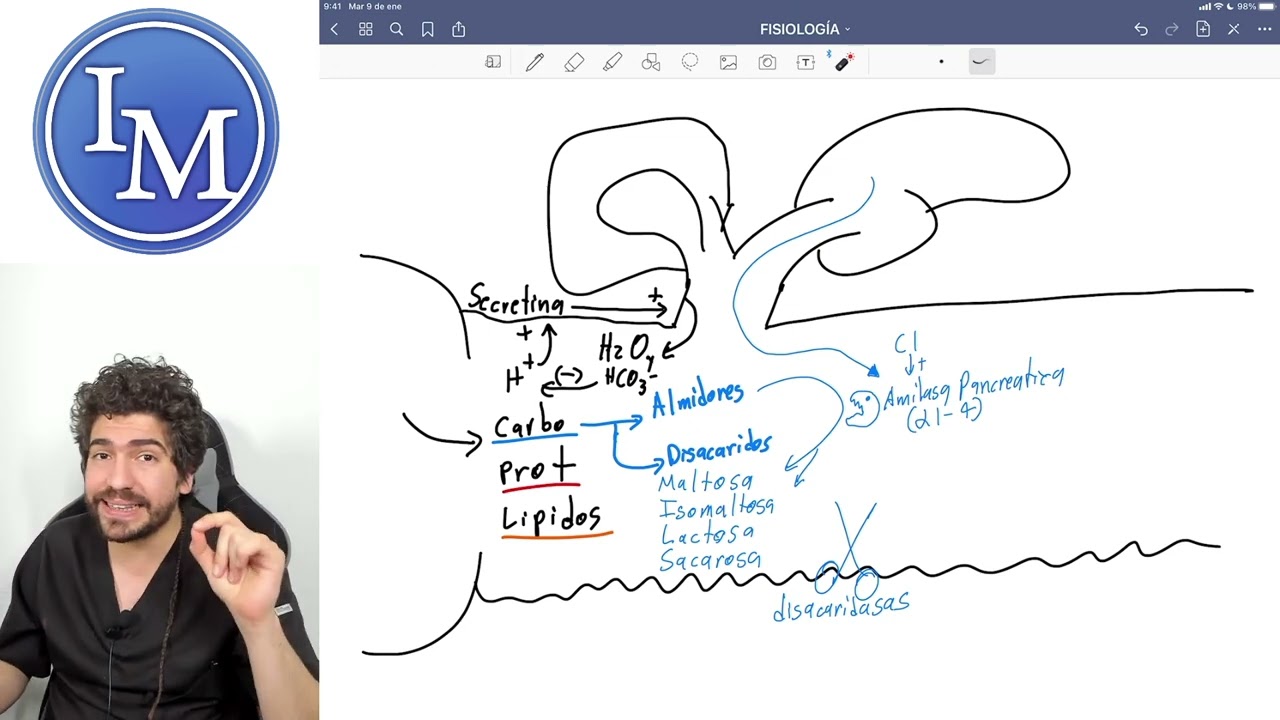This screenshot has width=1280, height=720.
Task: Select the Shapes tool
Action: (x=651, y=62)
